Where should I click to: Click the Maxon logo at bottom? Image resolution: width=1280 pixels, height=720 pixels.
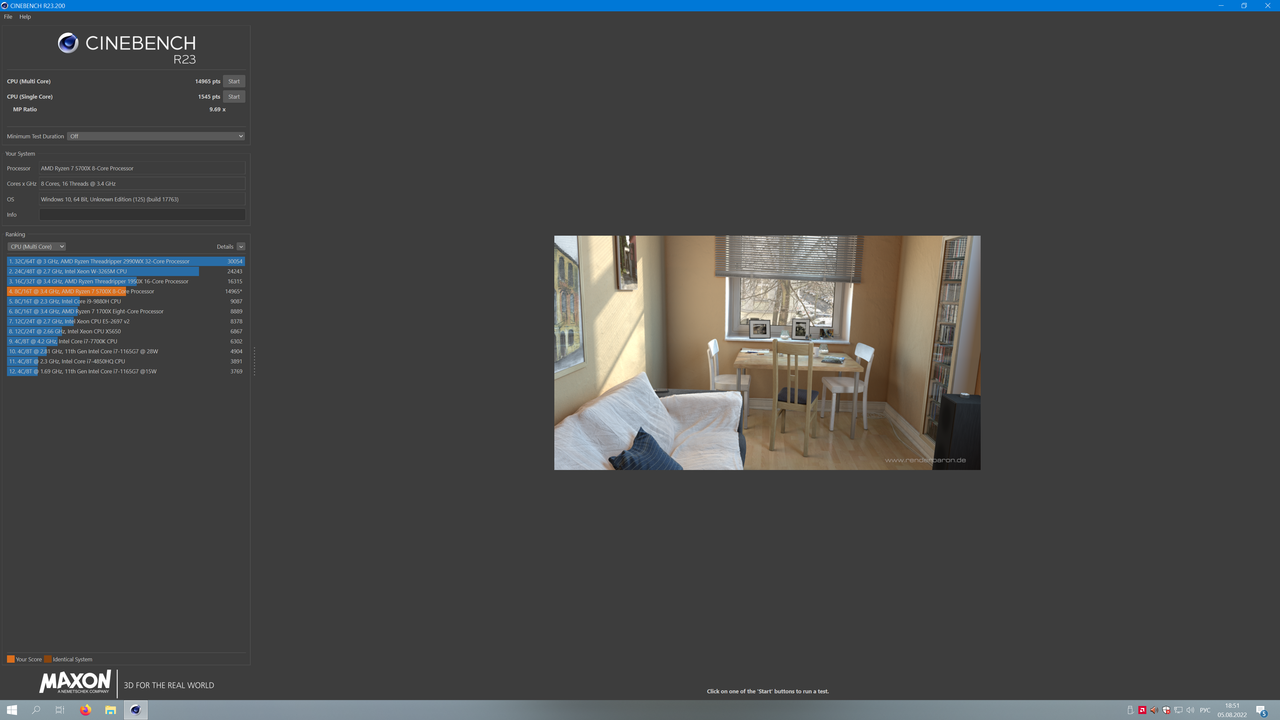(x=75, y=683)
